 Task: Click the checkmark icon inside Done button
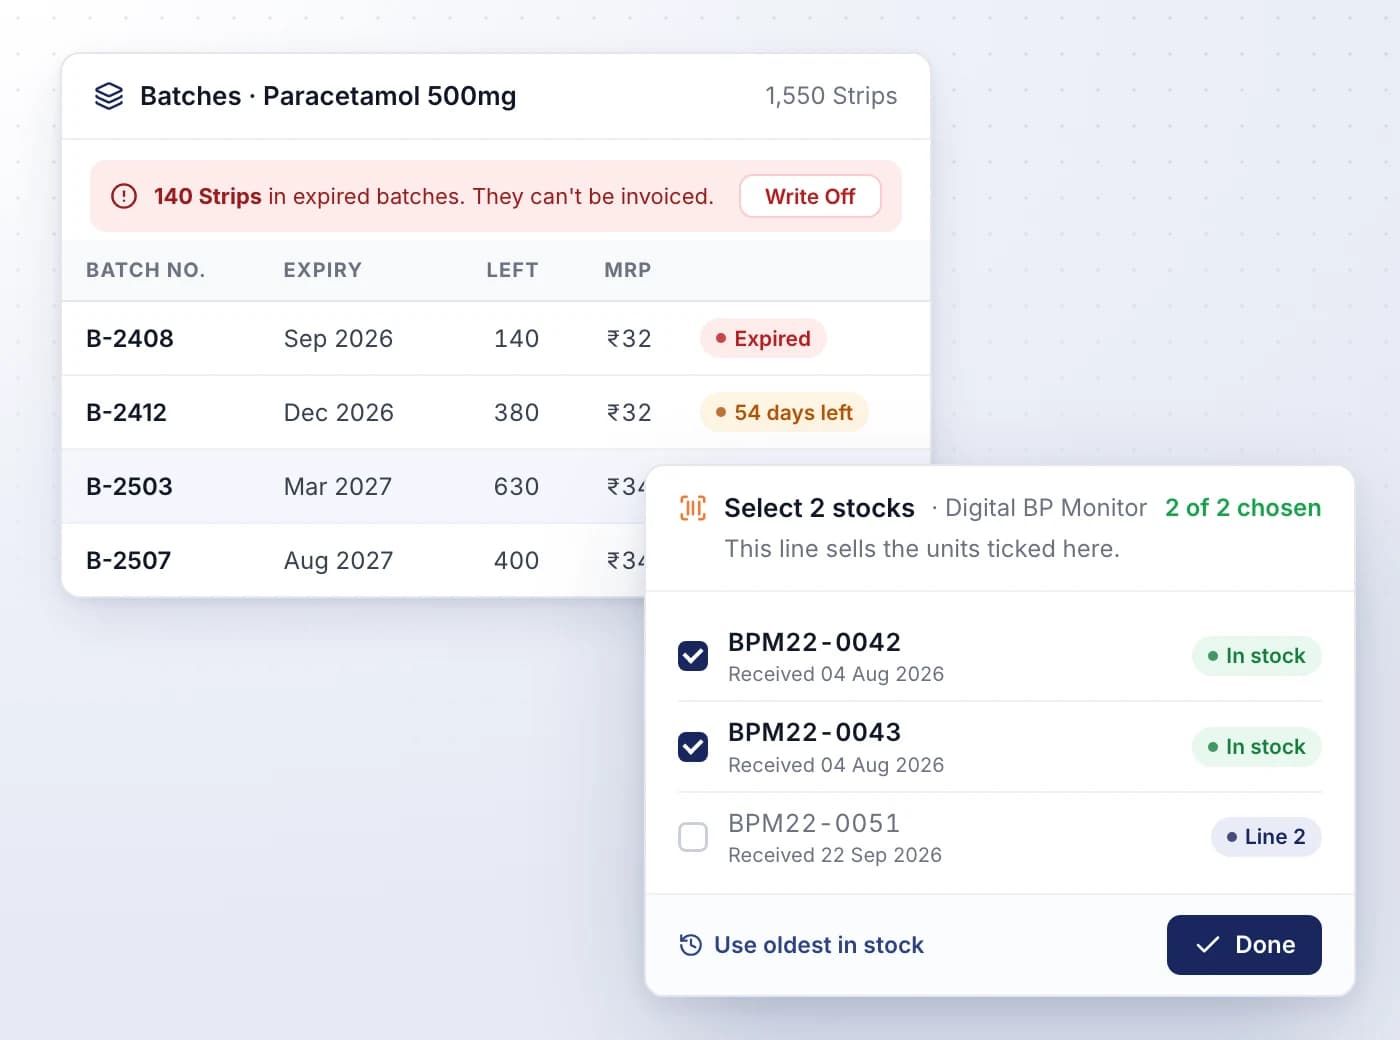tap(1207, 945)
